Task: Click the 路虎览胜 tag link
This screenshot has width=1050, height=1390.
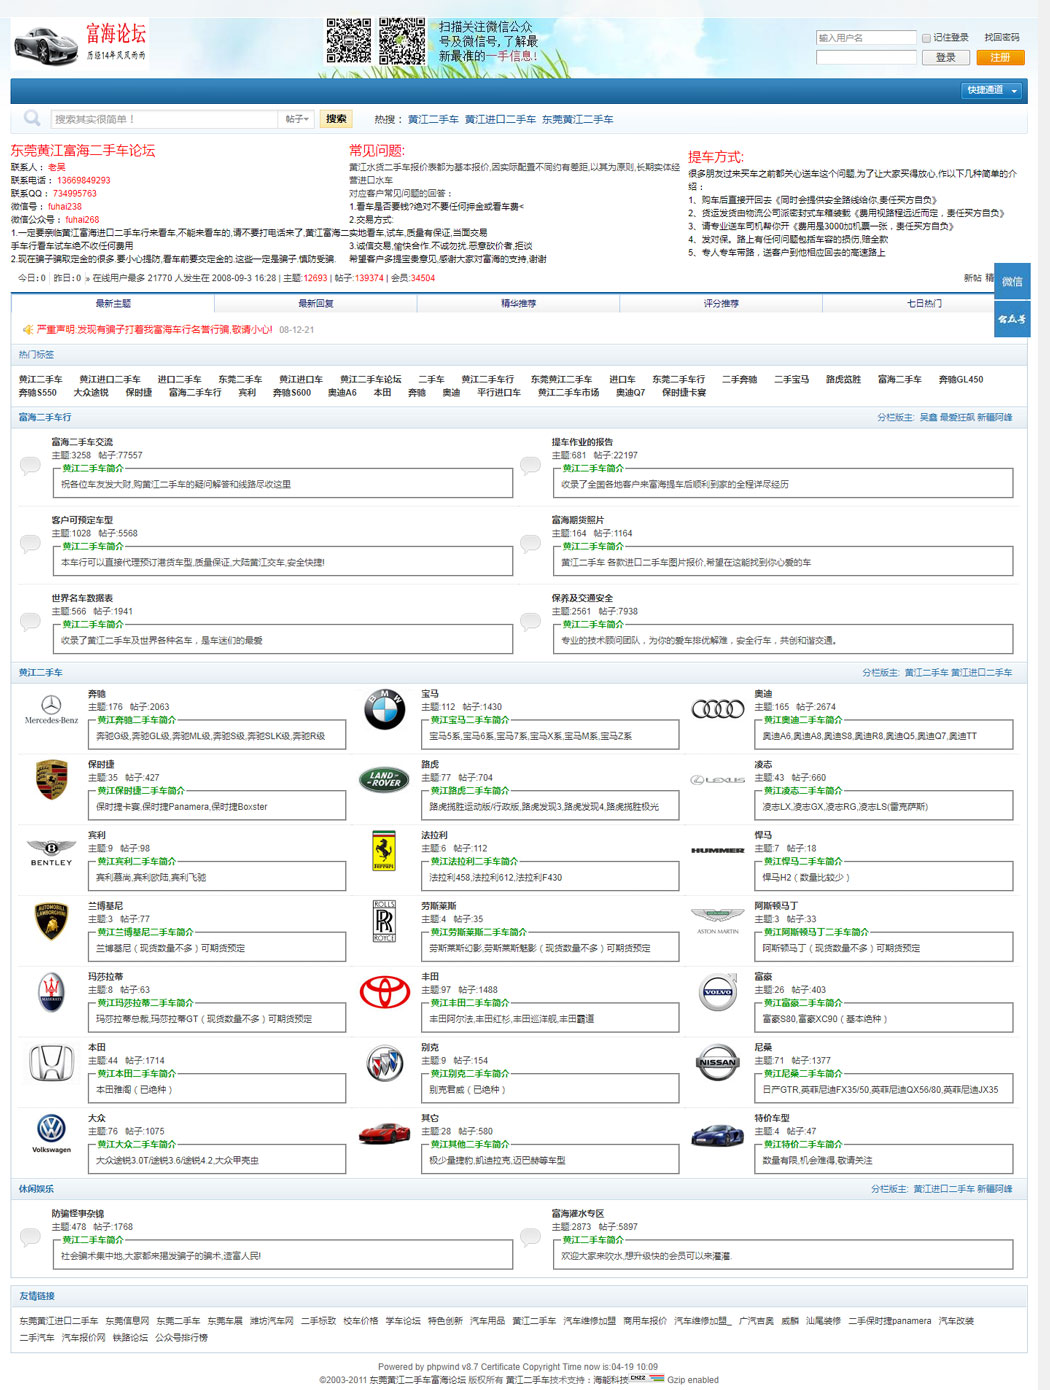Action: [843, 380]
